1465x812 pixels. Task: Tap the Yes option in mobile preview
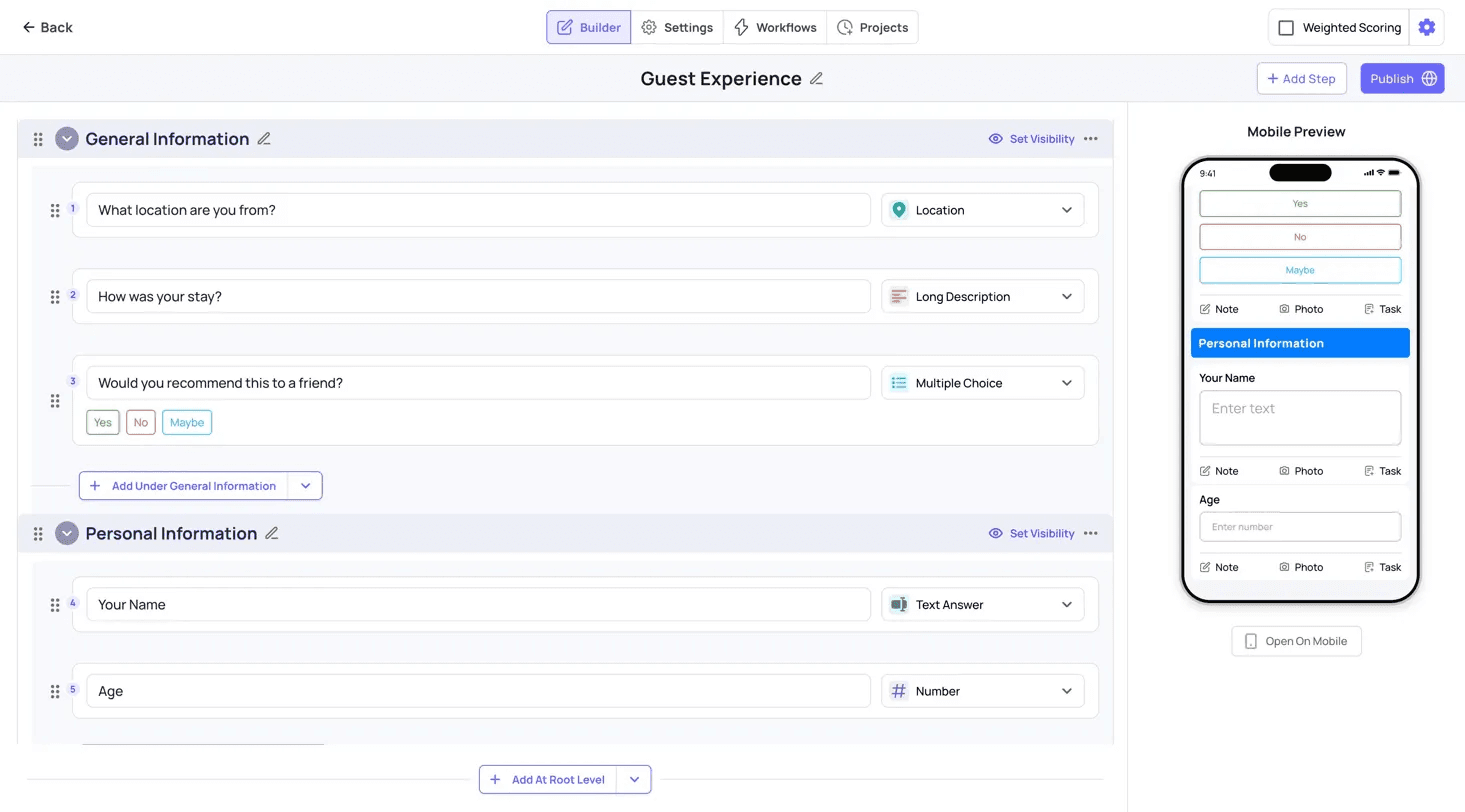coord(1300,203)
